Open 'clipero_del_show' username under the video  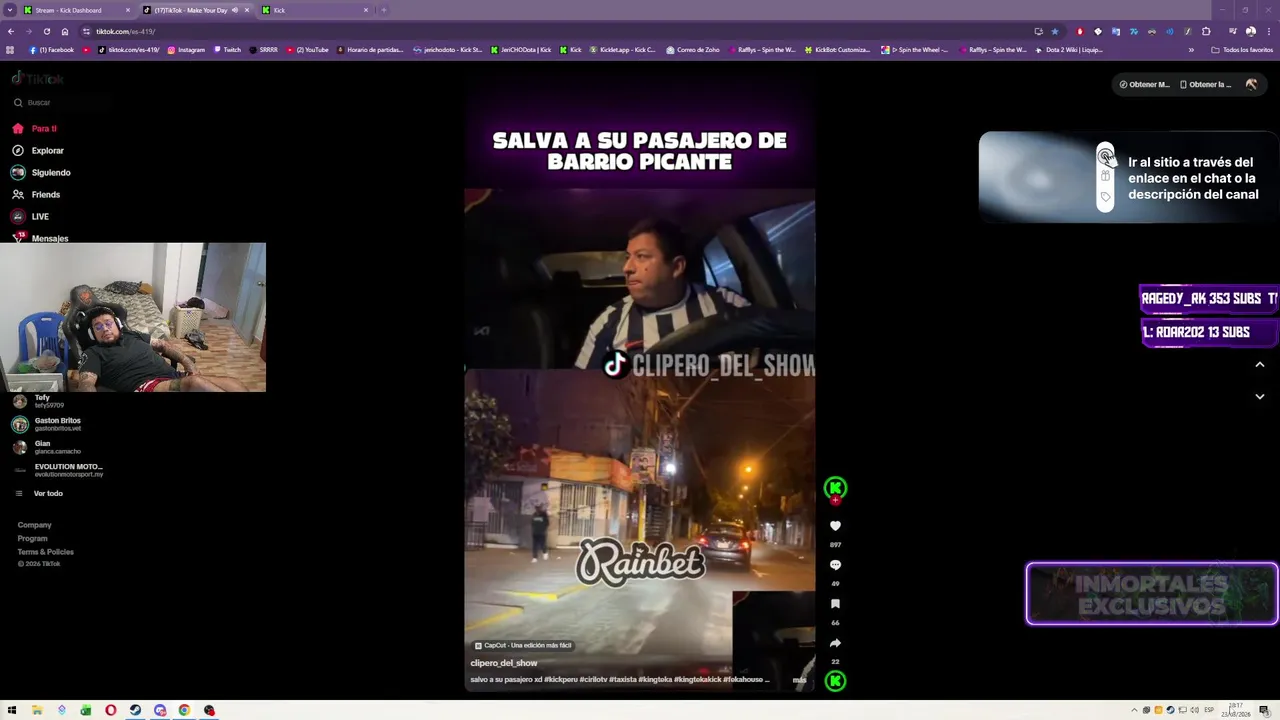pos(504,664)
